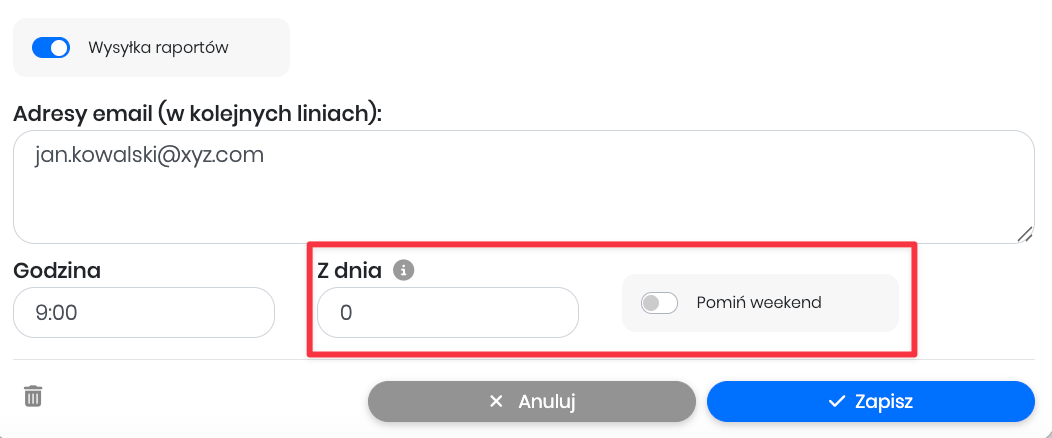The height and width of the screenshot is (438, 1052).
Task: Click the info icon beside Z dnia
Action: [x=403, y=270]
